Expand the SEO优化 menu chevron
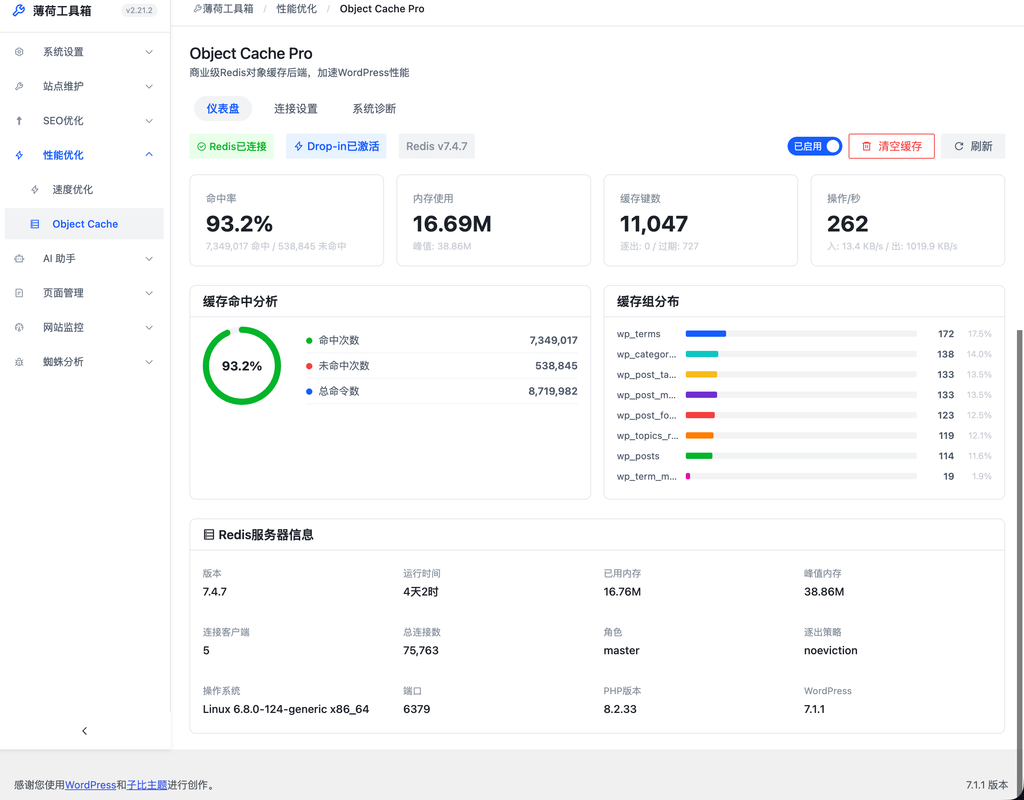1024x800 pixels. click(x=149, y=121)
